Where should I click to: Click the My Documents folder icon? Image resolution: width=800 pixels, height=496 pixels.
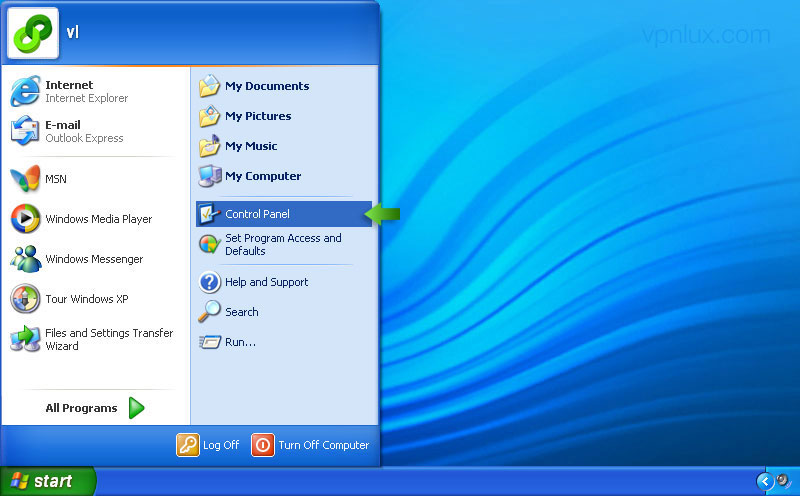pos(209,86)
